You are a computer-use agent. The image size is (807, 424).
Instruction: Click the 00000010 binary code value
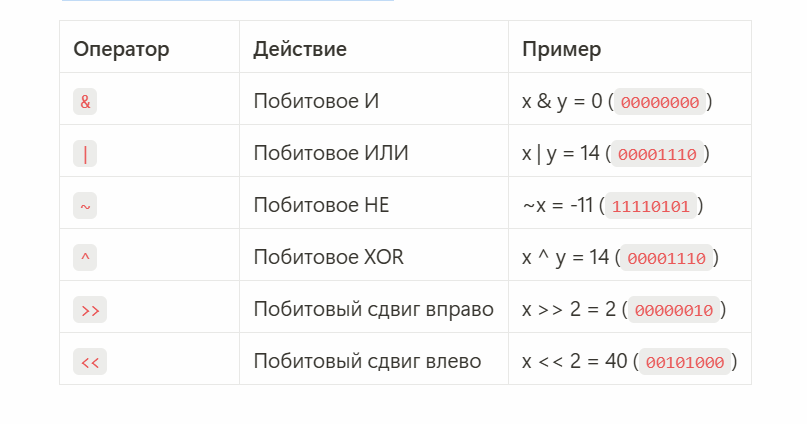[674, 310]
